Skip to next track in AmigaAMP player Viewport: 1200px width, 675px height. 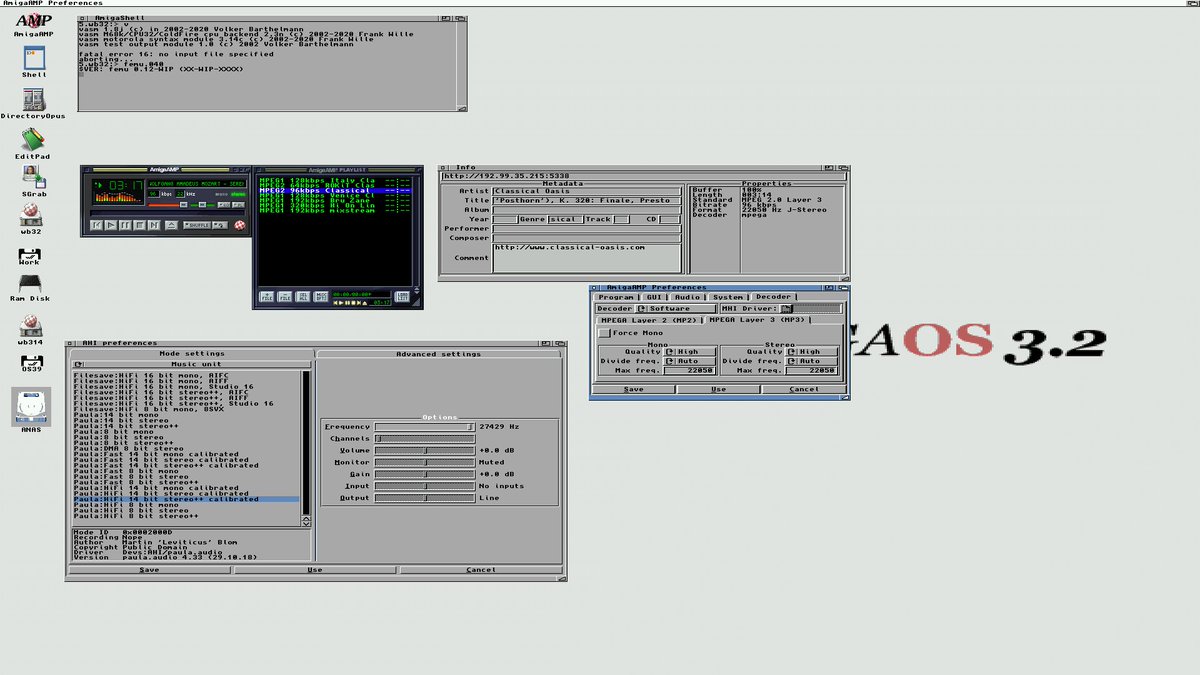click(x=154, y=225)
